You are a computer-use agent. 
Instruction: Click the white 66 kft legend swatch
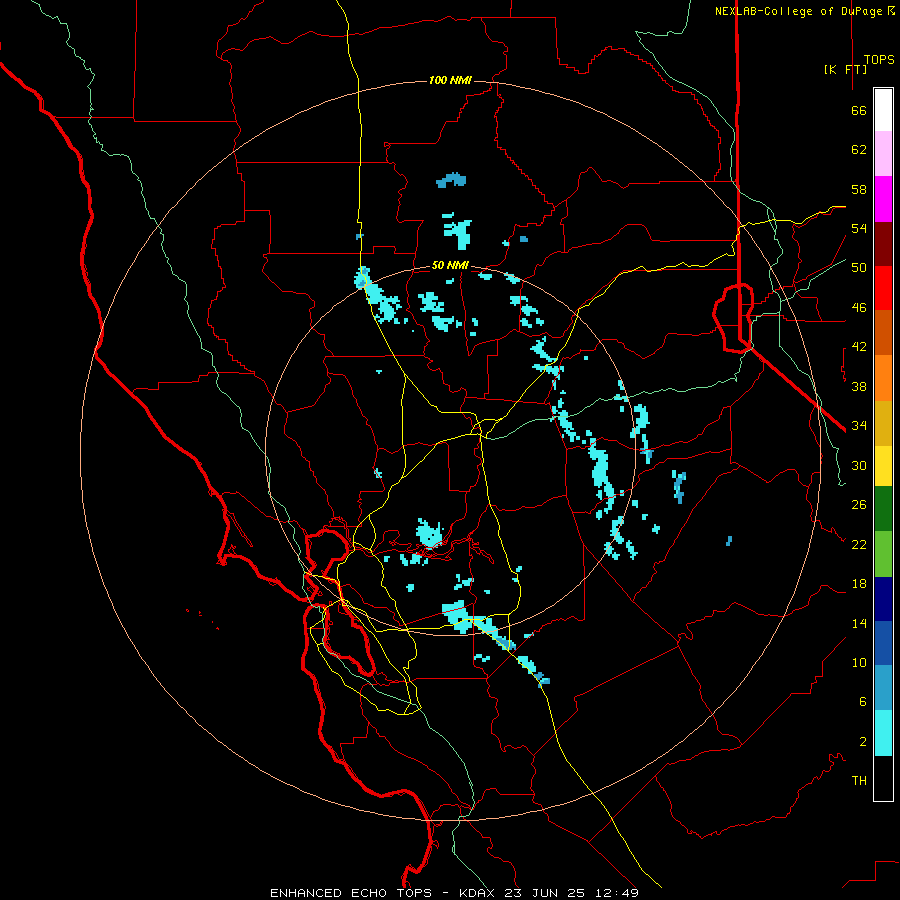click(883, 110)
